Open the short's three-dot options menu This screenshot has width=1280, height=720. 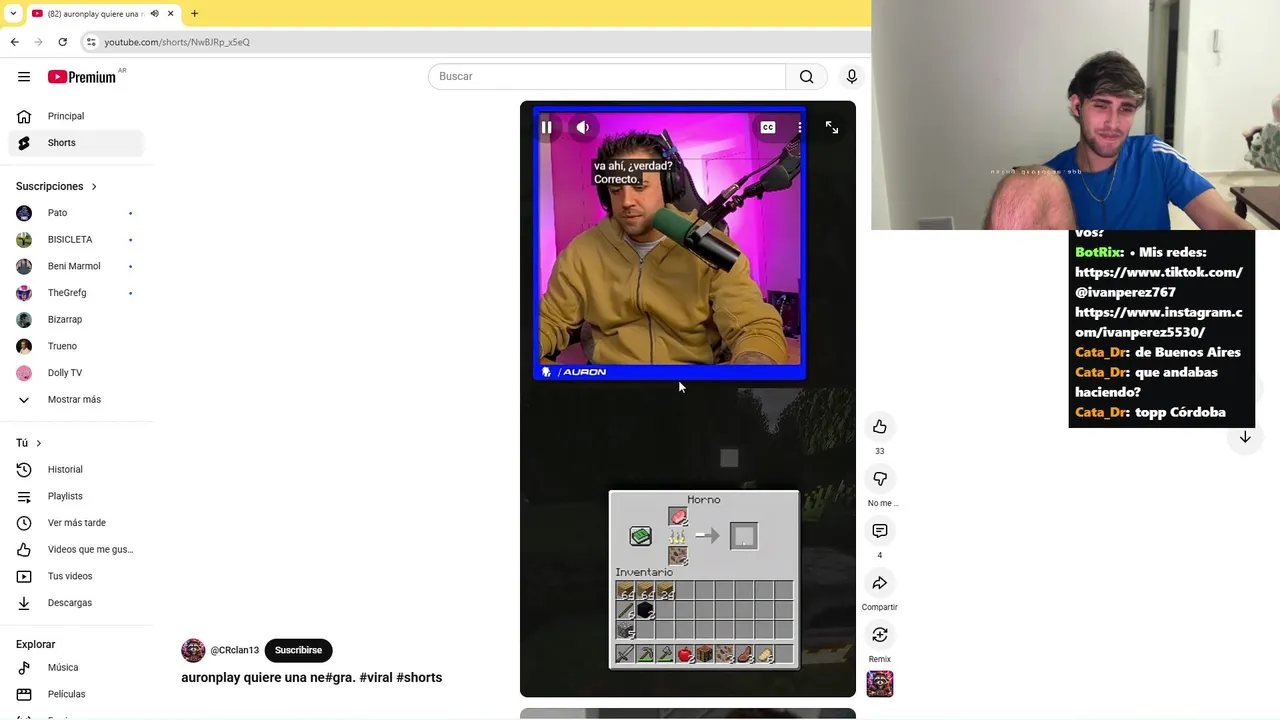coord(799,127)
